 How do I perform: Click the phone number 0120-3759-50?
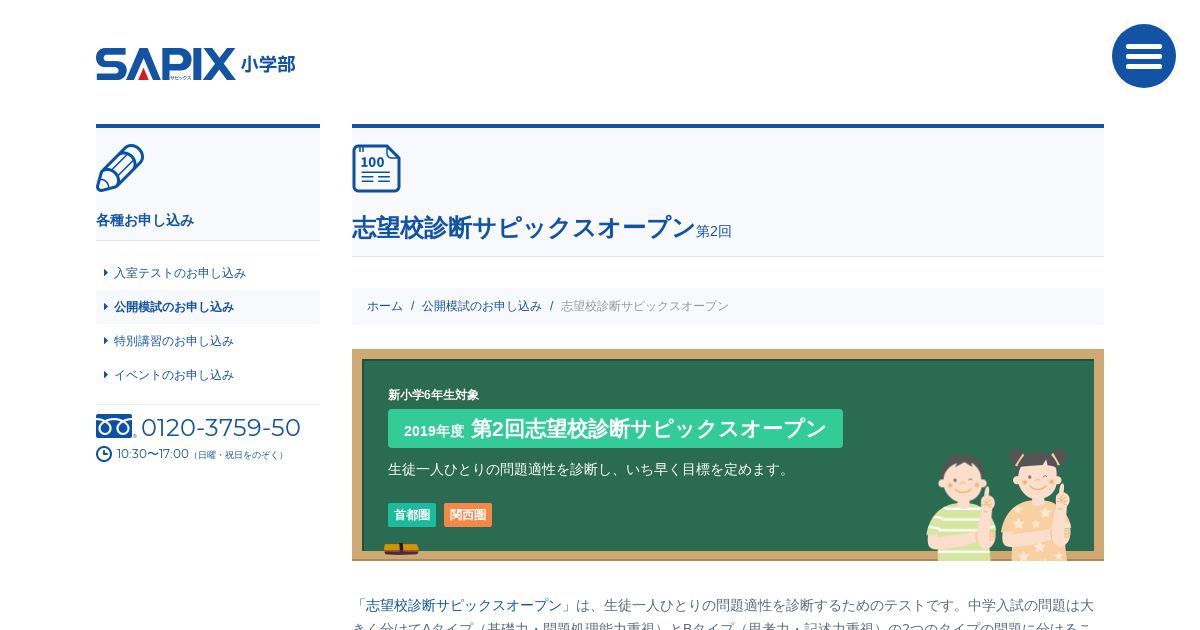221,427
